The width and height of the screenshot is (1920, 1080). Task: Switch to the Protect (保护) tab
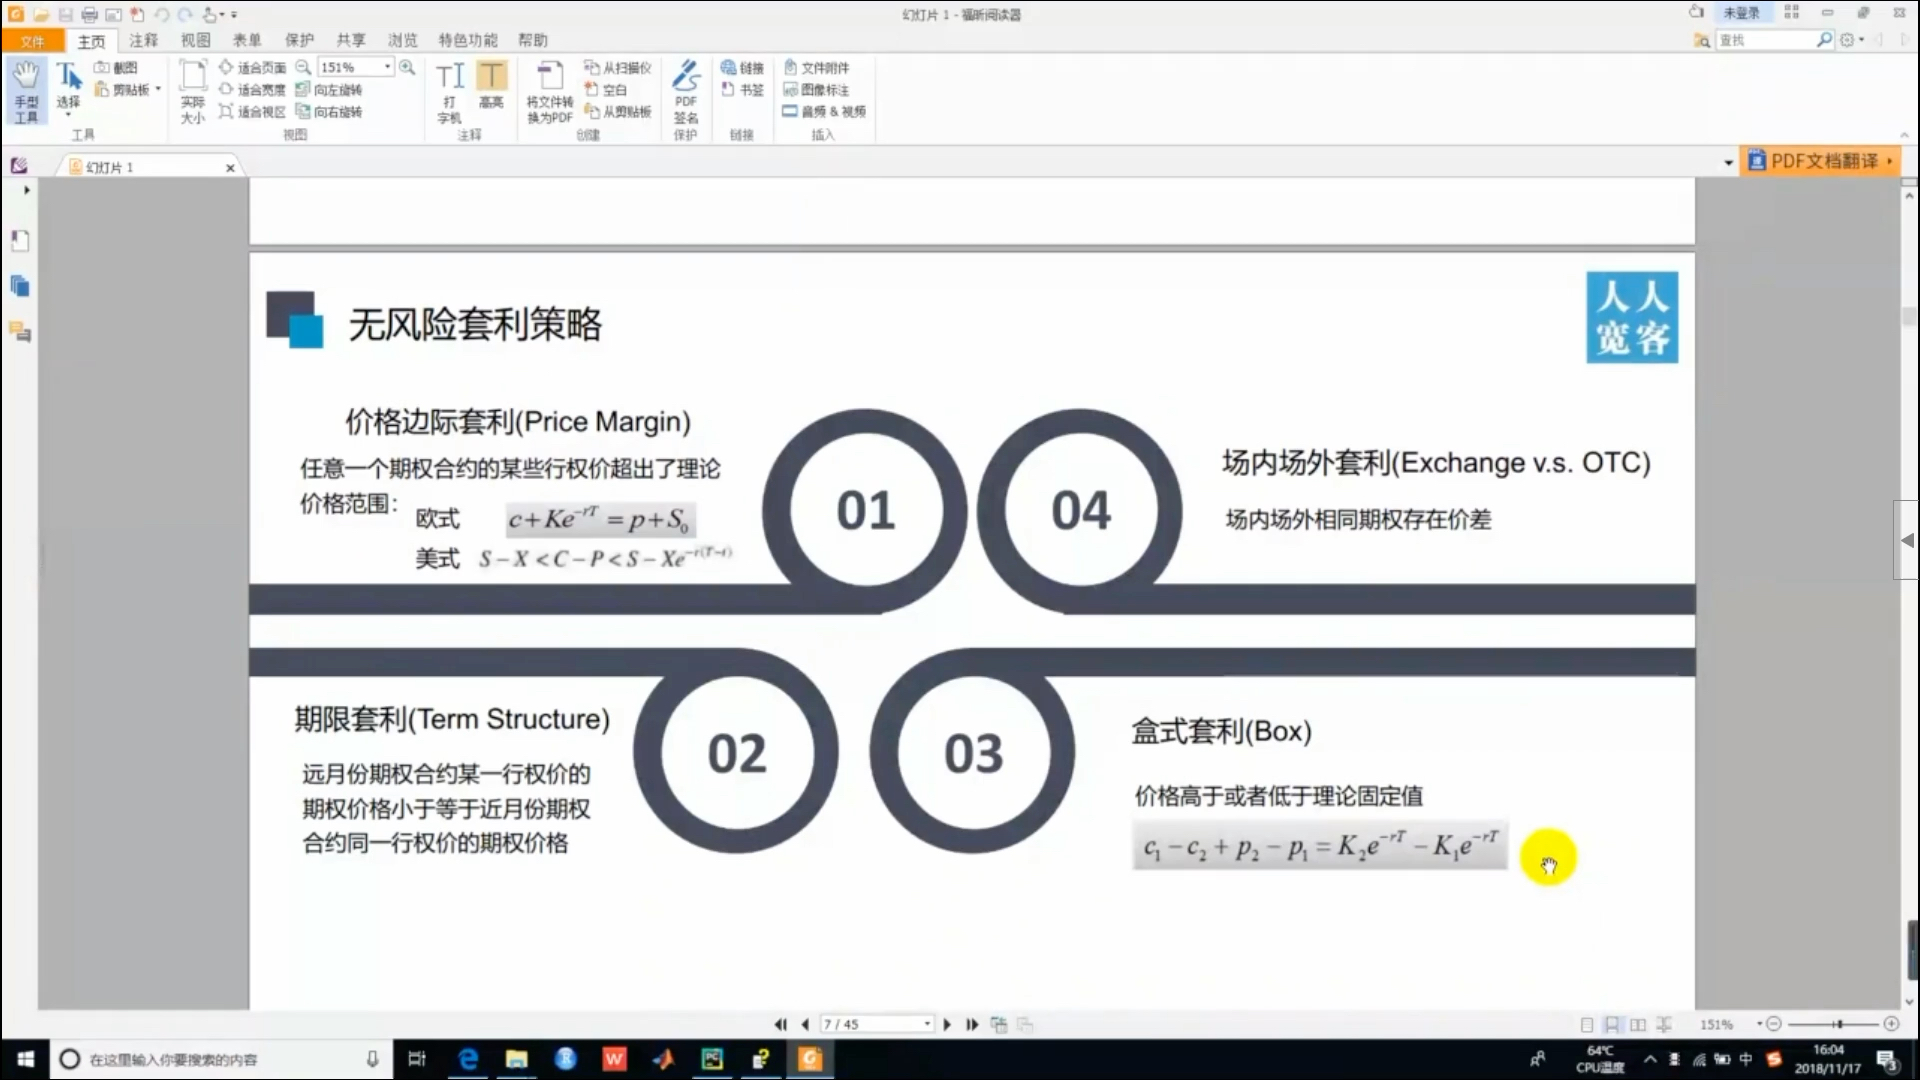click(x=299, y=40)
